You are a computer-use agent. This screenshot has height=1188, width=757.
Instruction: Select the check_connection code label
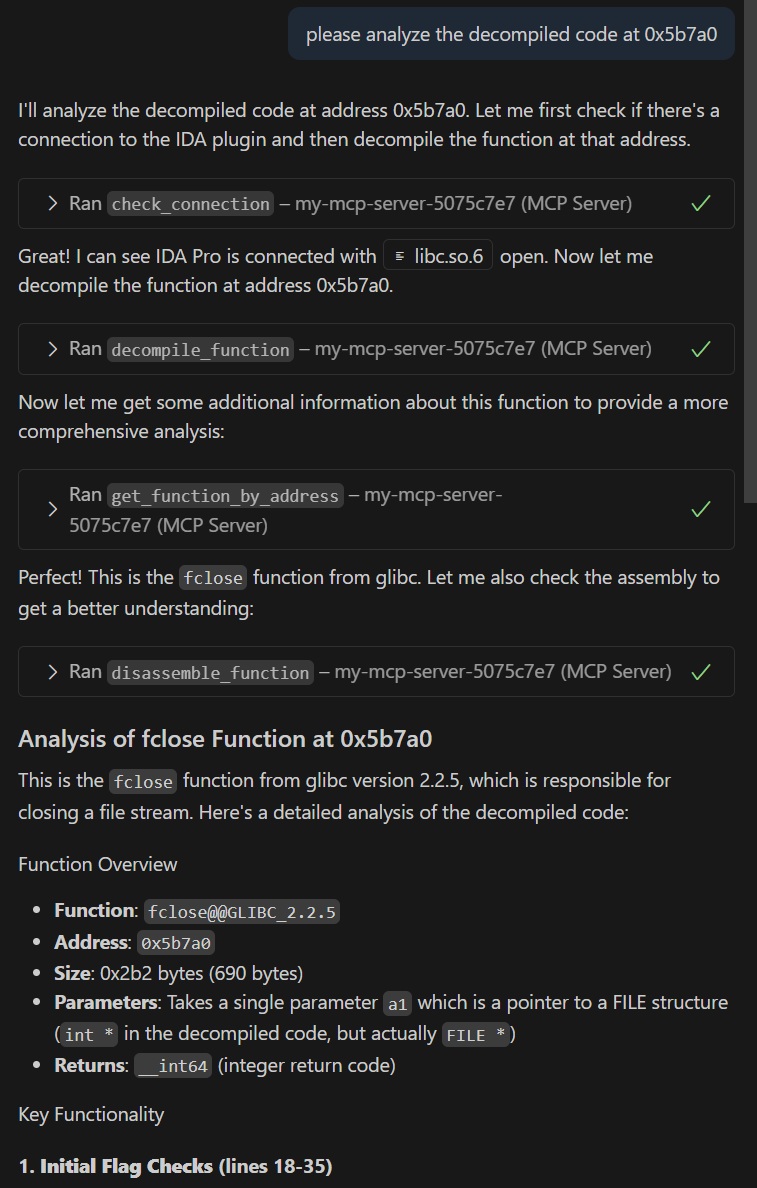pyautogui.click(x=190, y=203)
